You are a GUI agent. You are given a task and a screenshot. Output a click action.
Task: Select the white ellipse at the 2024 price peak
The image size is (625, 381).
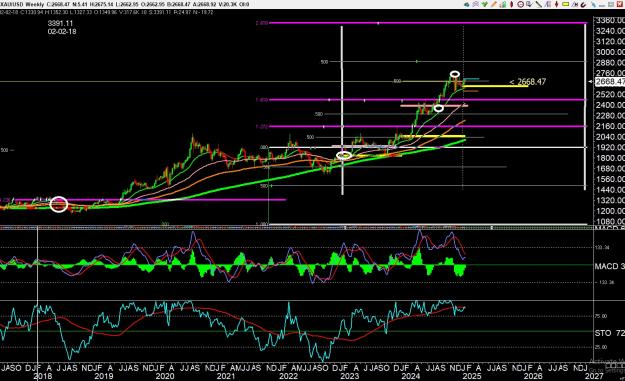tap(455, 74)
